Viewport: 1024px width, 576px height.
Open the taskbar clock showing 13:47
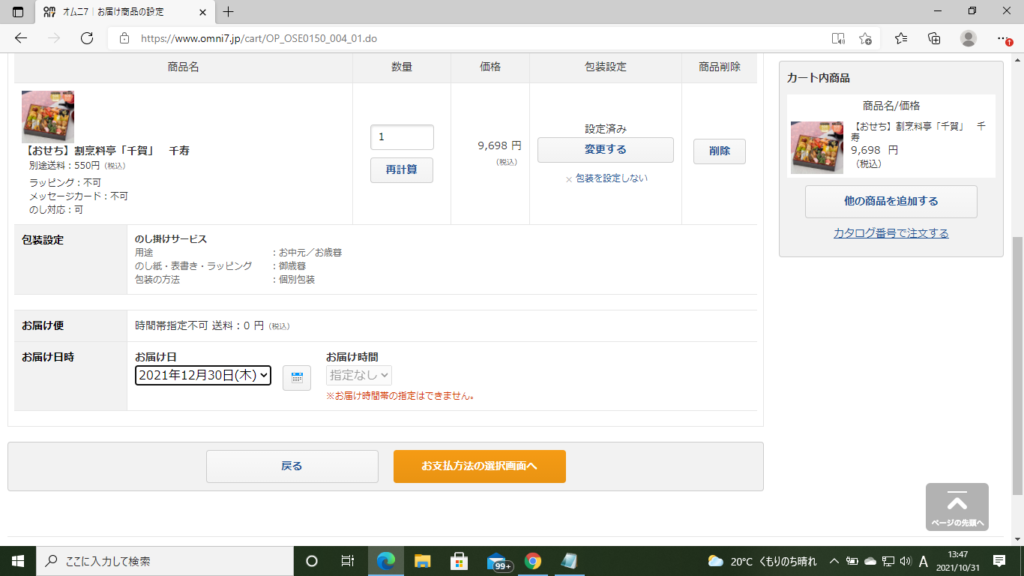(x=958, y=561)
